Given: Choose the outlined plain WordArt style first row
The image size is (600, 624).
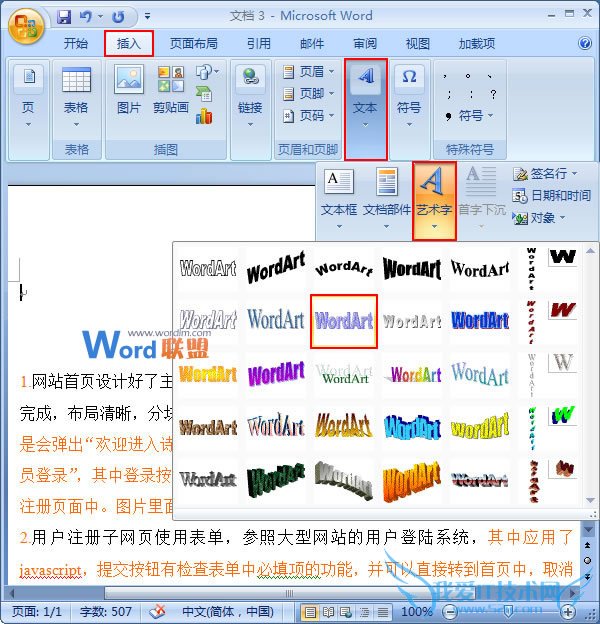Looking at the screenshot, I should click(x=208, y=269).
